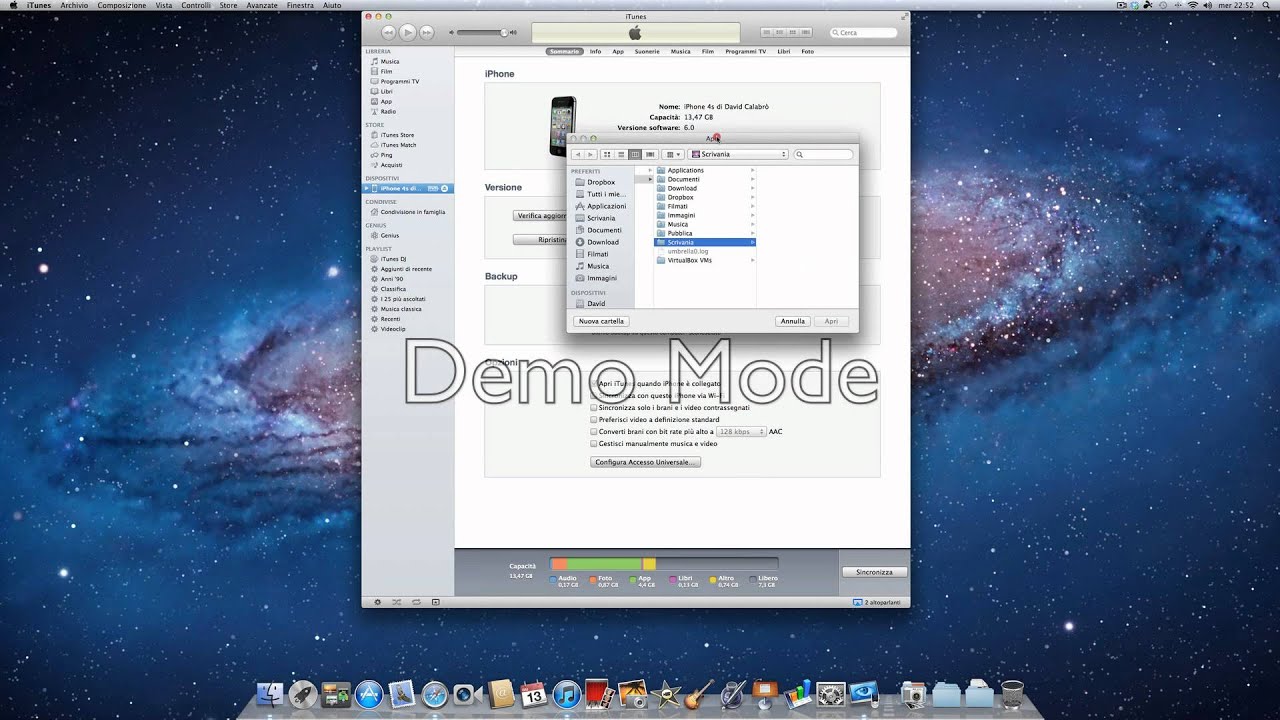
Task: Open Musica in the iTunes library sidebar
Action: pyautogui.click(x=389, y=62)
